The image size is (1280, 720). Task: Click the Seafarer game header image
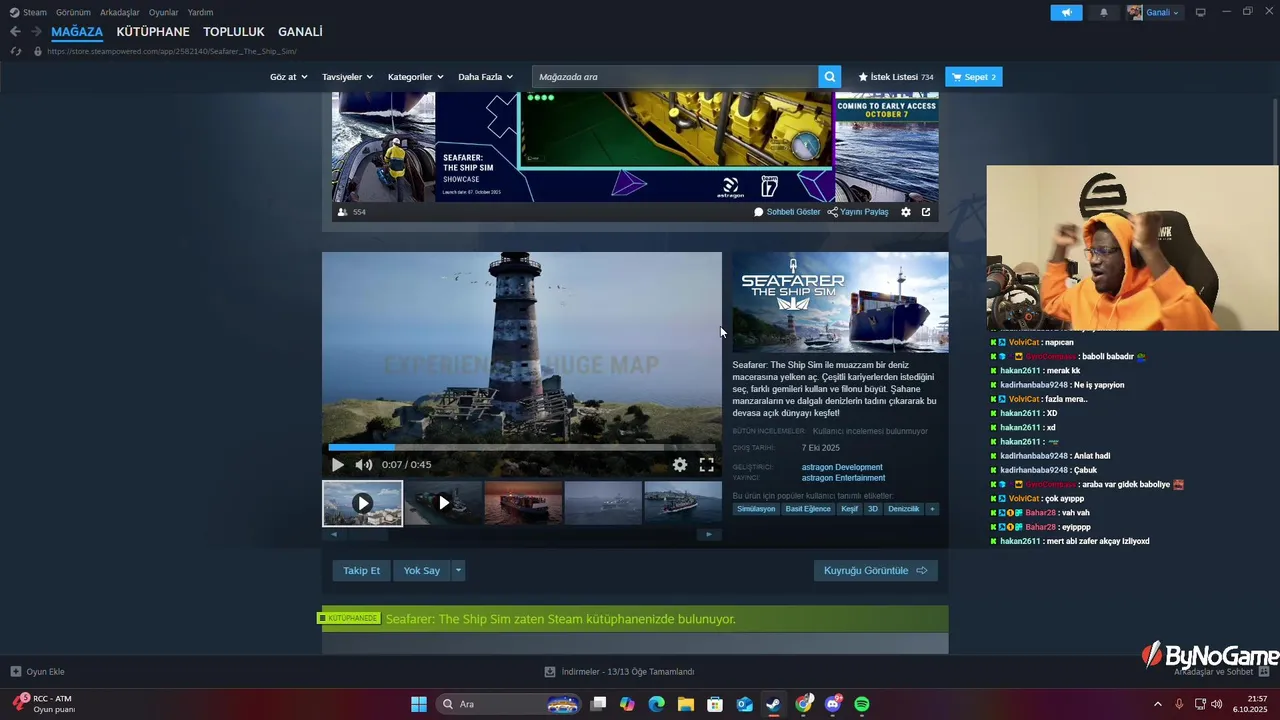[x=840, y=302]
